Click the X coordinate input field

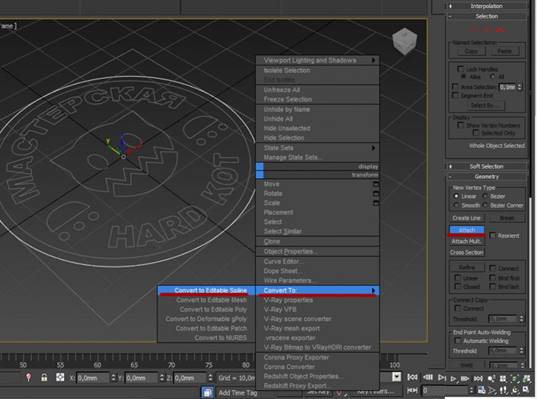[x=92, y=378]
